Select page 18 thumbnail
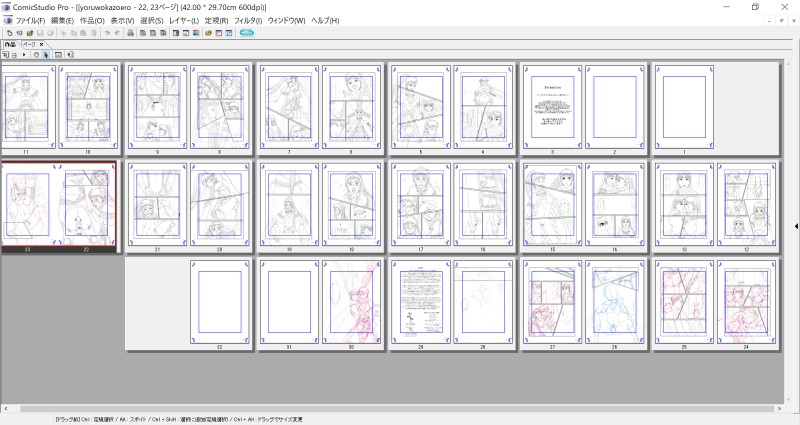Screen dimensions: 800x425 click(x=352, y=204)
